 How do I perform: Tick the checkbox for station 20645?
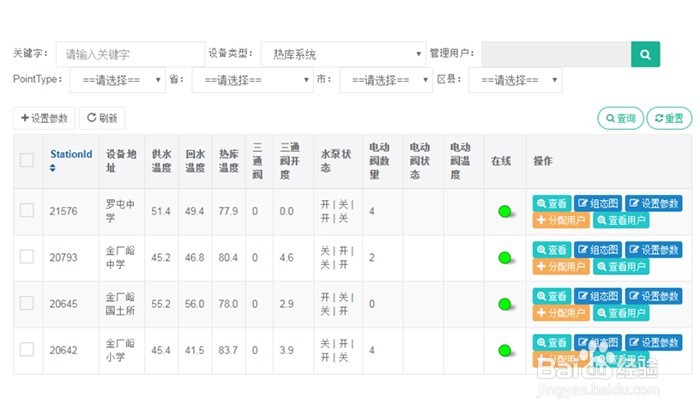[27, 303]
